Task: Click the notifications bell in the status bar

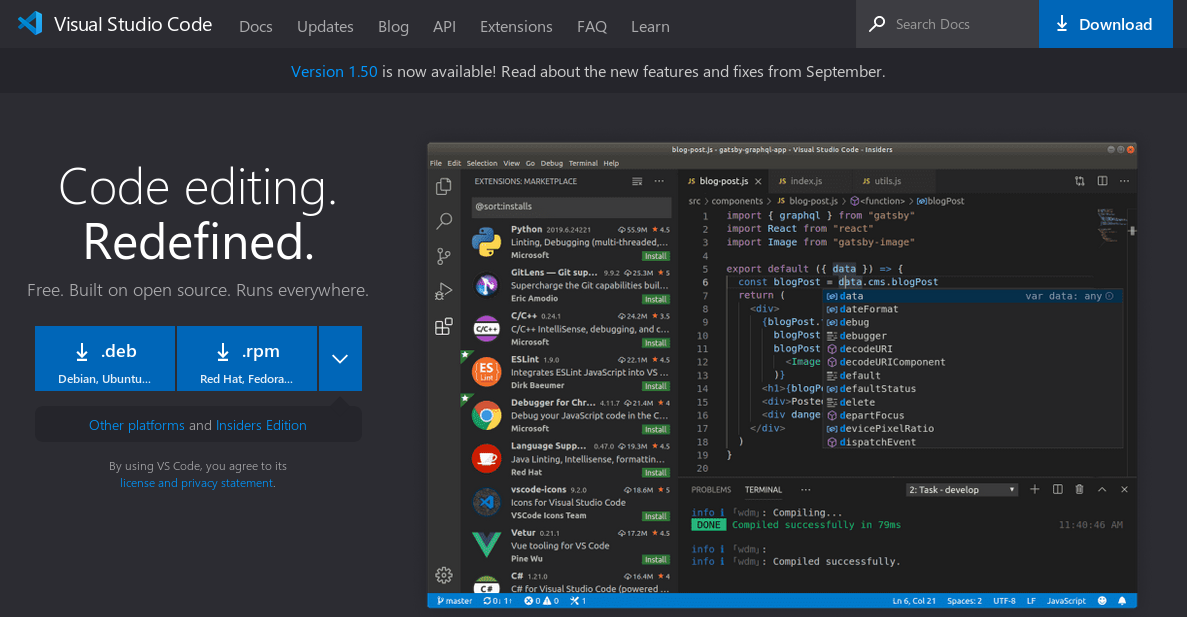Action: pyautogui.click(x=1122, y=601)
